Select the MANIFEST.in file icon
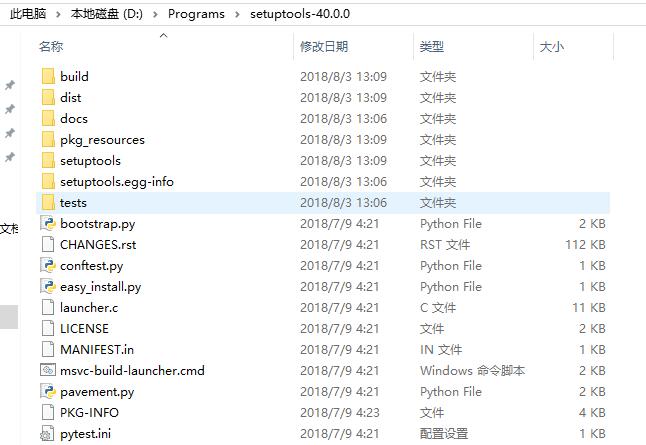Screen dimensions: 646x445 [48, 350]
